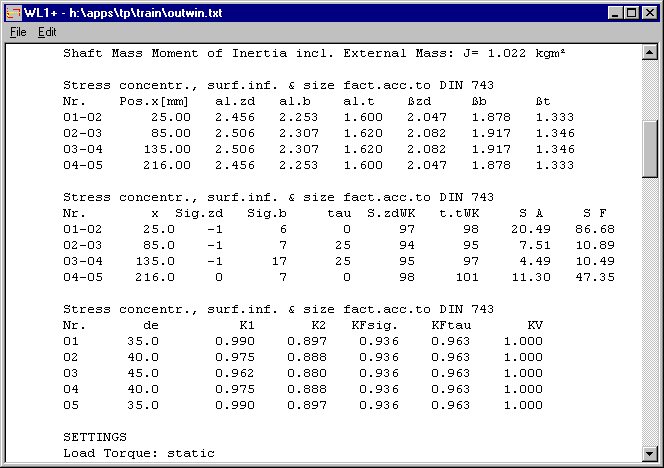
Task: Click the vertical scrollbar thumb
Action: pyautogui.click(x=649, y=152)
